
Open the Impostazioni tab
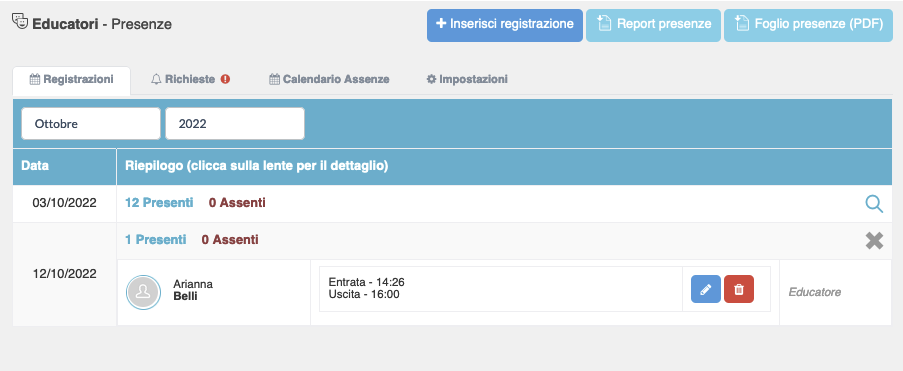pos(467,80)
